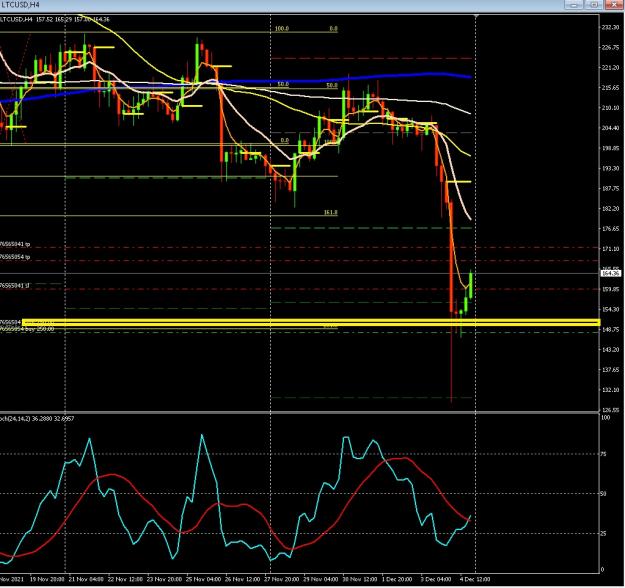The width and height of the screenshot is (625, 588).
Task: Click the LTCUSD,H4 OHLC info line in chart
Action: tap(55, 19)
